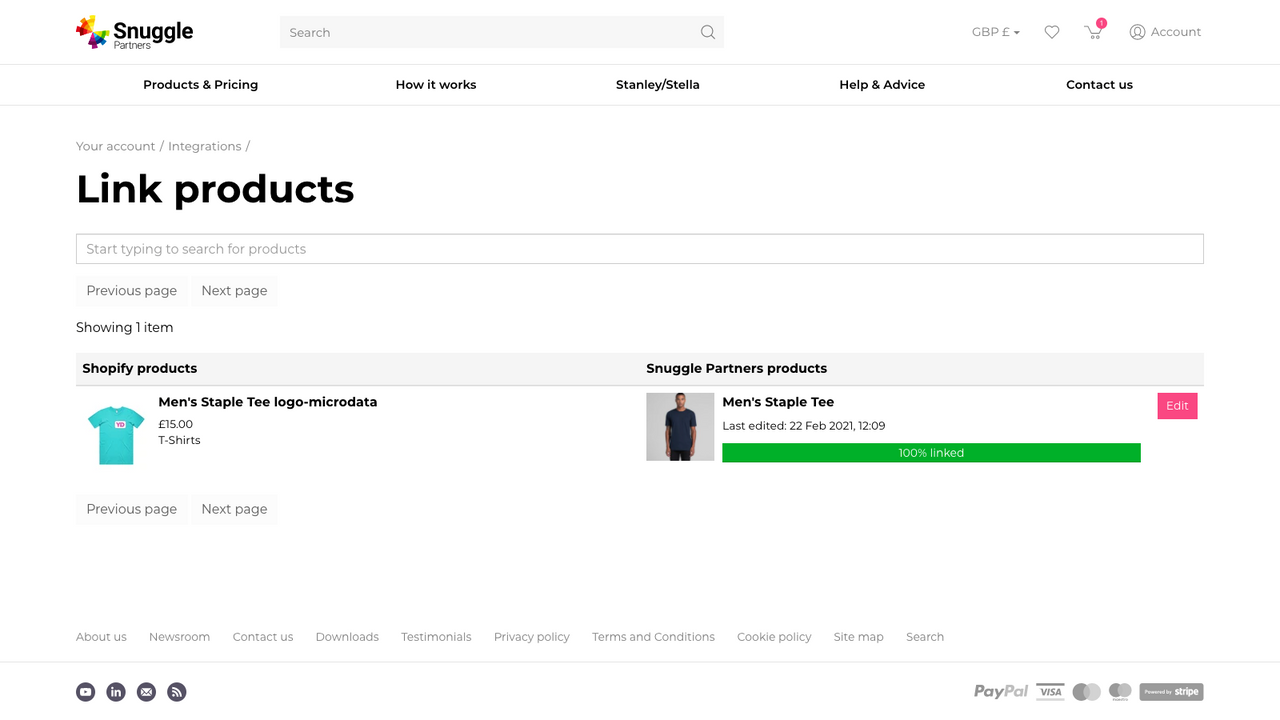Open the Help & Advice menu
Image resolution: width=1280 pixels, height=720 pixels.
882,85
